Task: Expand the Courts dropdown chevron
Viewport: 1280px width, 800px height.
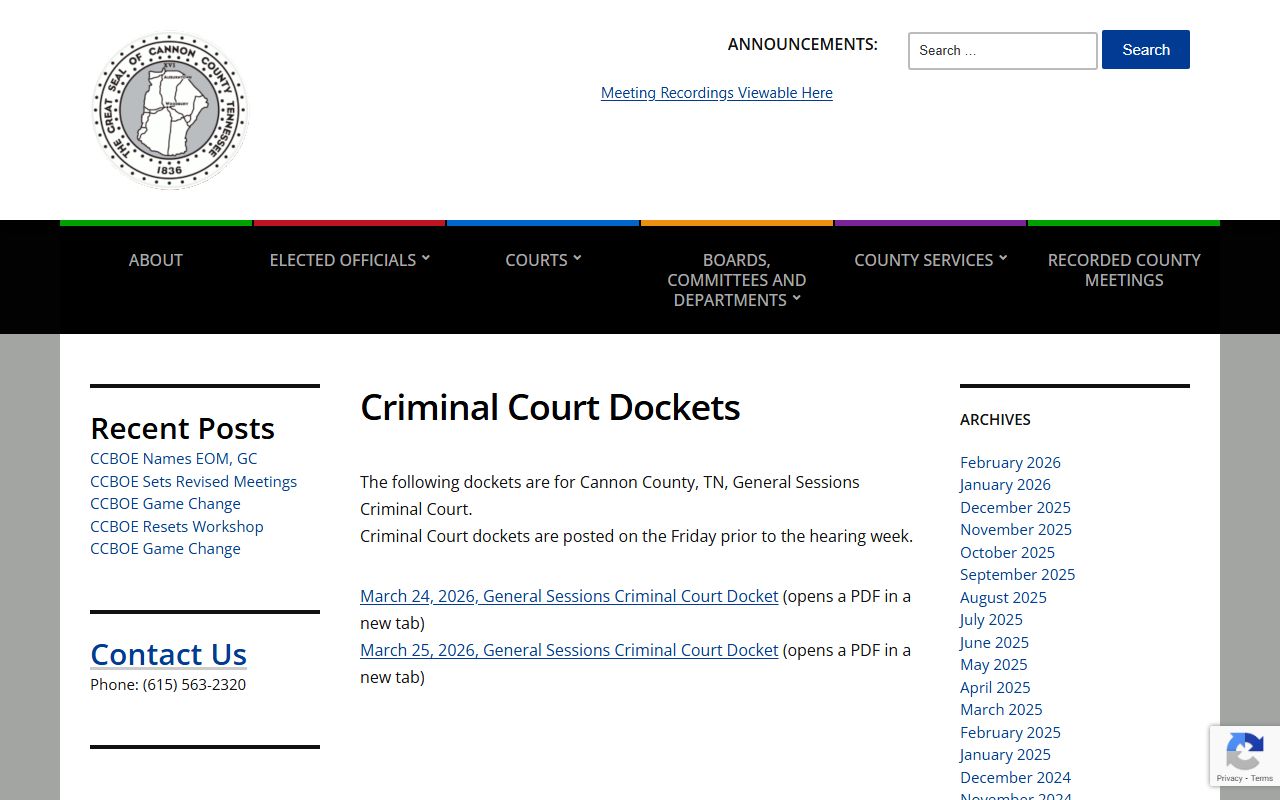Action: pos(577,258)
